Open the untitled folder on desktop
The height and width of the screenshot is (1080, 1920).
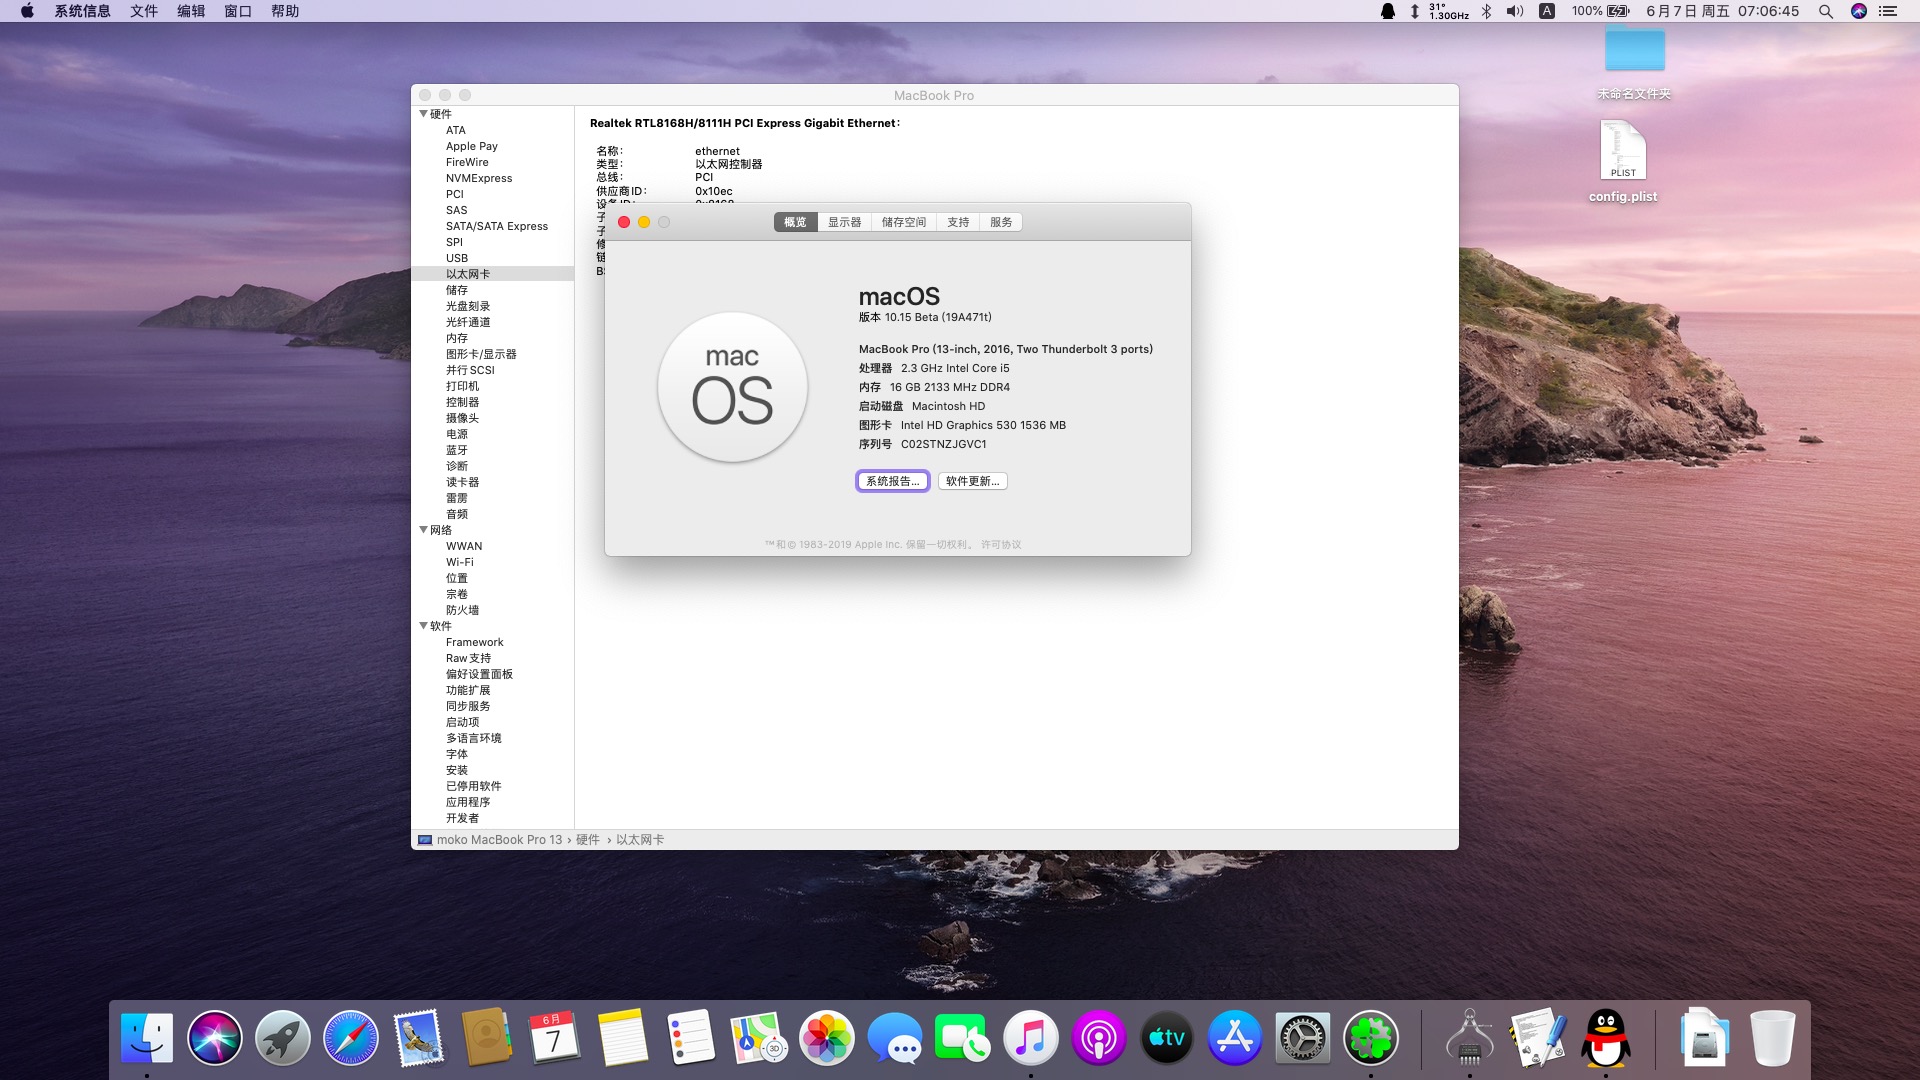click(1635, 64)
